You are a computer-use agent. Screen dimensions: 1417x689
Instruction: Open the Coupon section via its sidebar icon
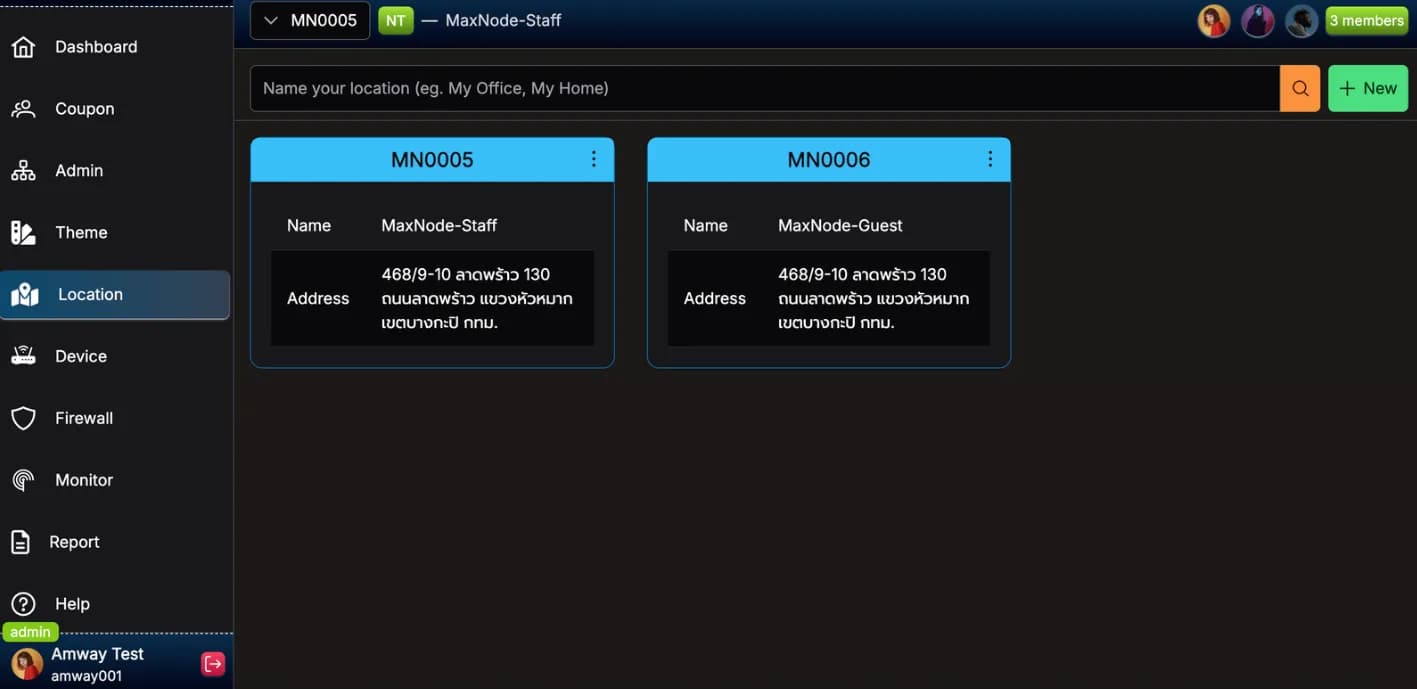pyautogui.click(x=23, y=107)
